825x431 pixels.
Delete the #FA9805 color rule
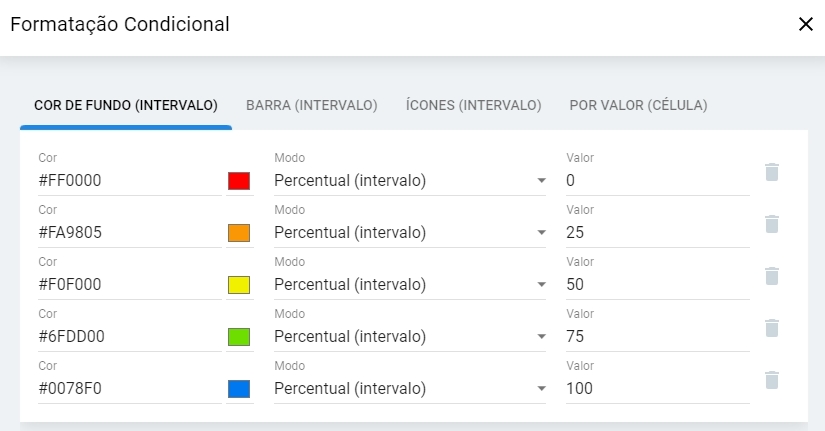771,224
